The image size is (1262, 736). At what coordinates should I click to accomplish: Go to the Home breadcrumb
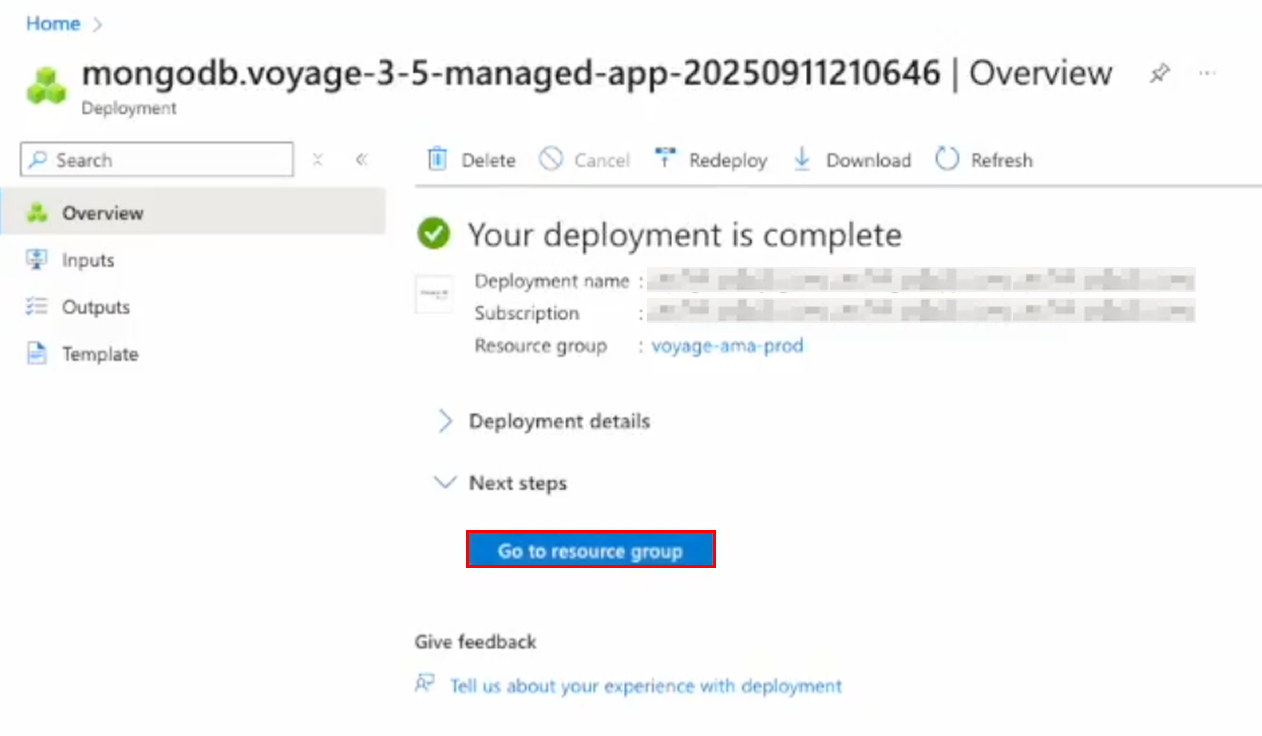[53, 24]
